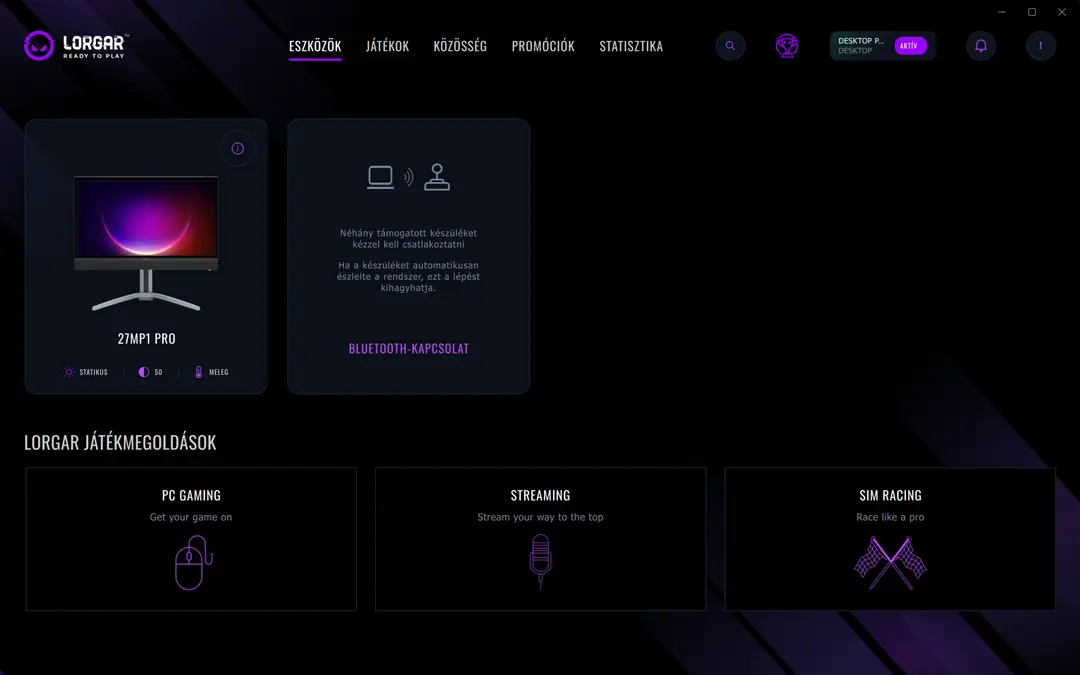
Task: Click the 27MP1 PRO device name
Action: tap(146, 339)
